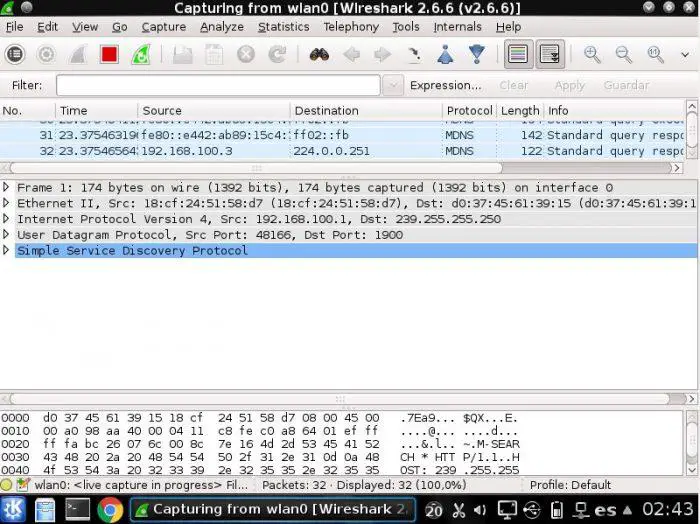Screen dimensions: 700x524
Task: Toggle packet list colorize button
Action: 518,54
